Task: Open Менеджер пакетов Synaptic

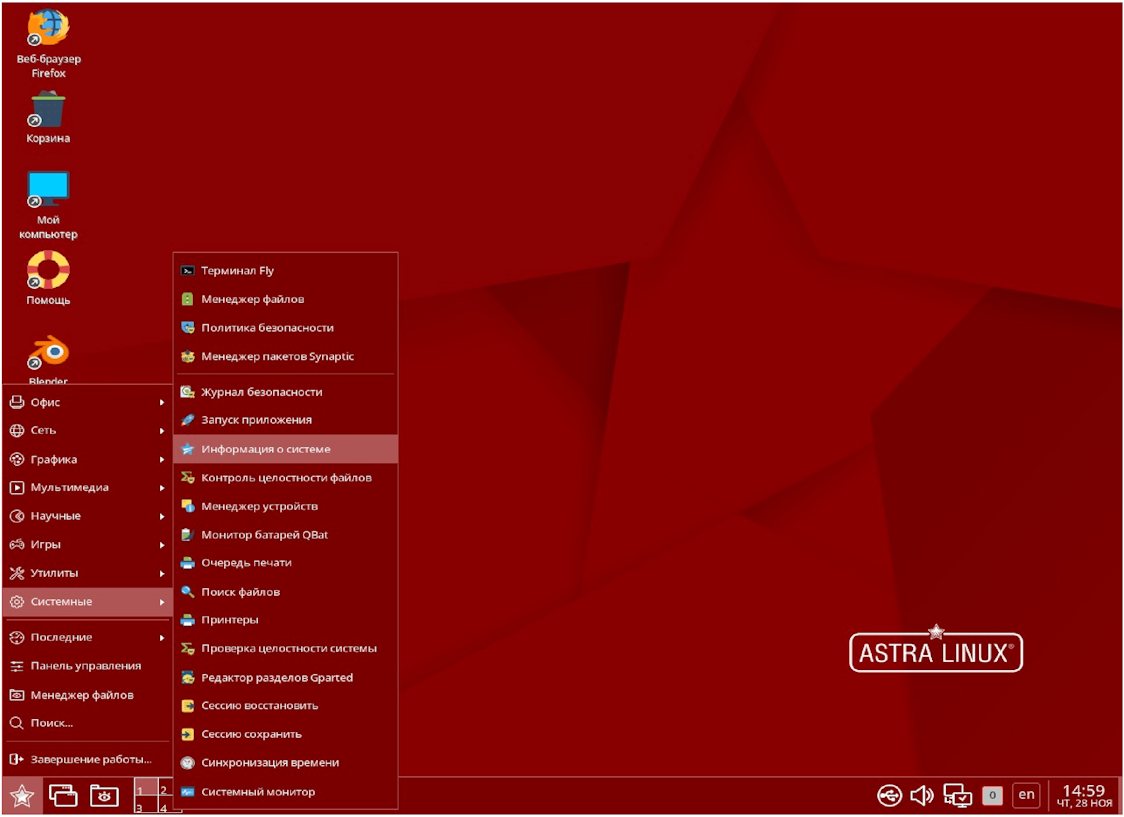Action: point(277,356)
